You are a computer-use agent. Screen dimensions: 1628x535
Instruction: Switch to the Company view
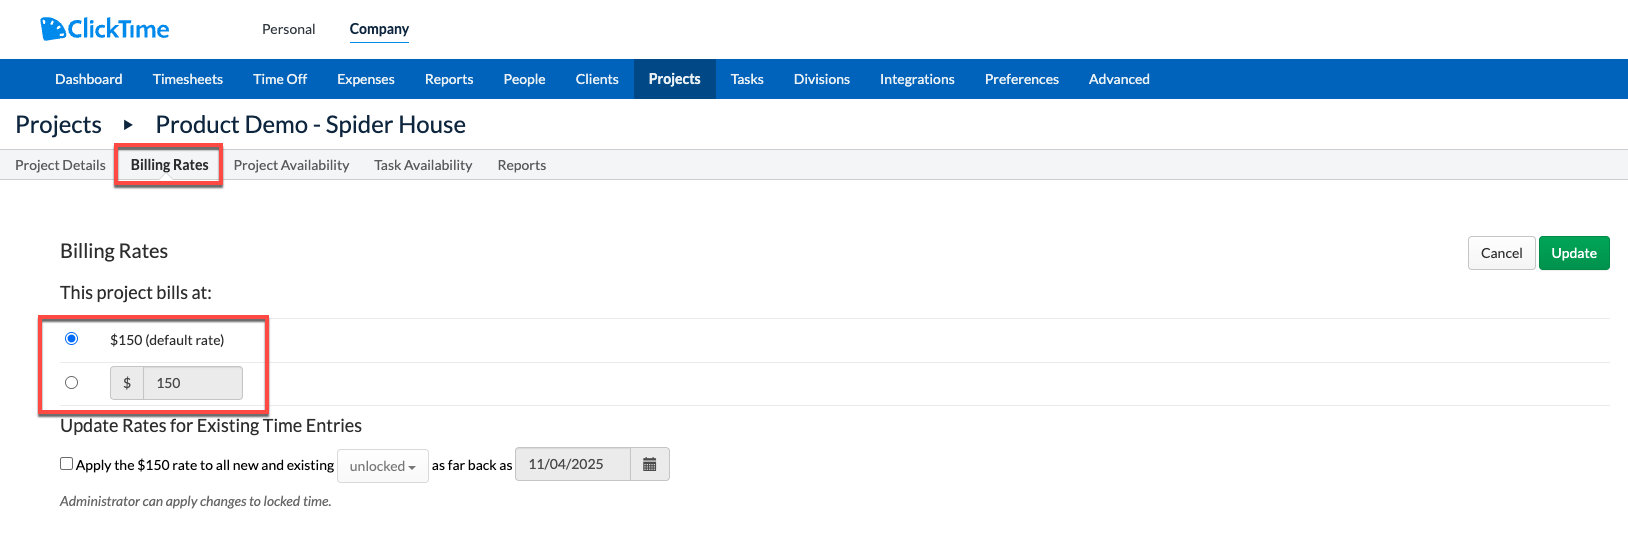(x=379, y=29)
